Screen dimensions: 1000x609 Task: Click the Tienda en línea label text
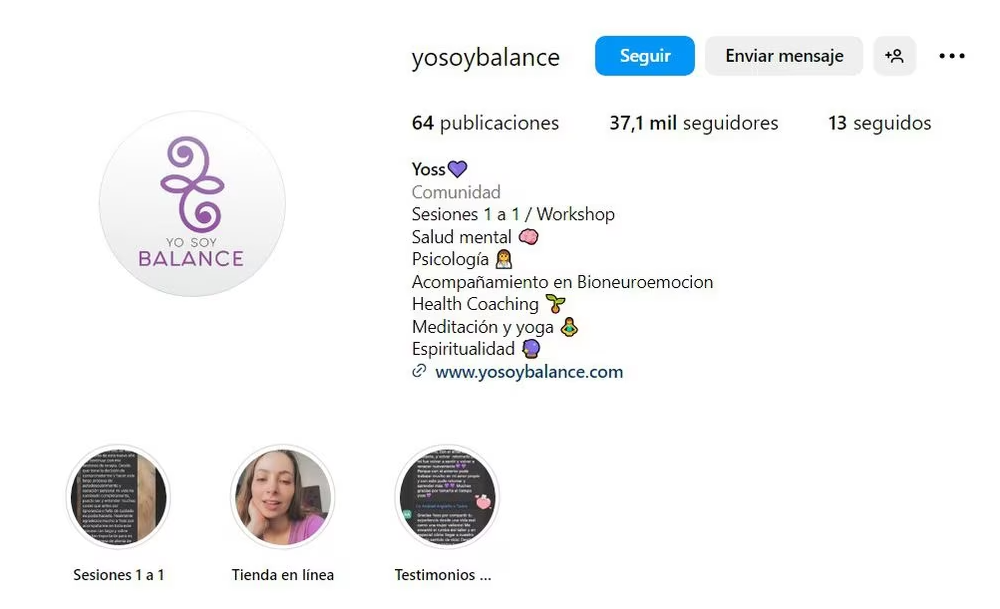click(283, 575)
